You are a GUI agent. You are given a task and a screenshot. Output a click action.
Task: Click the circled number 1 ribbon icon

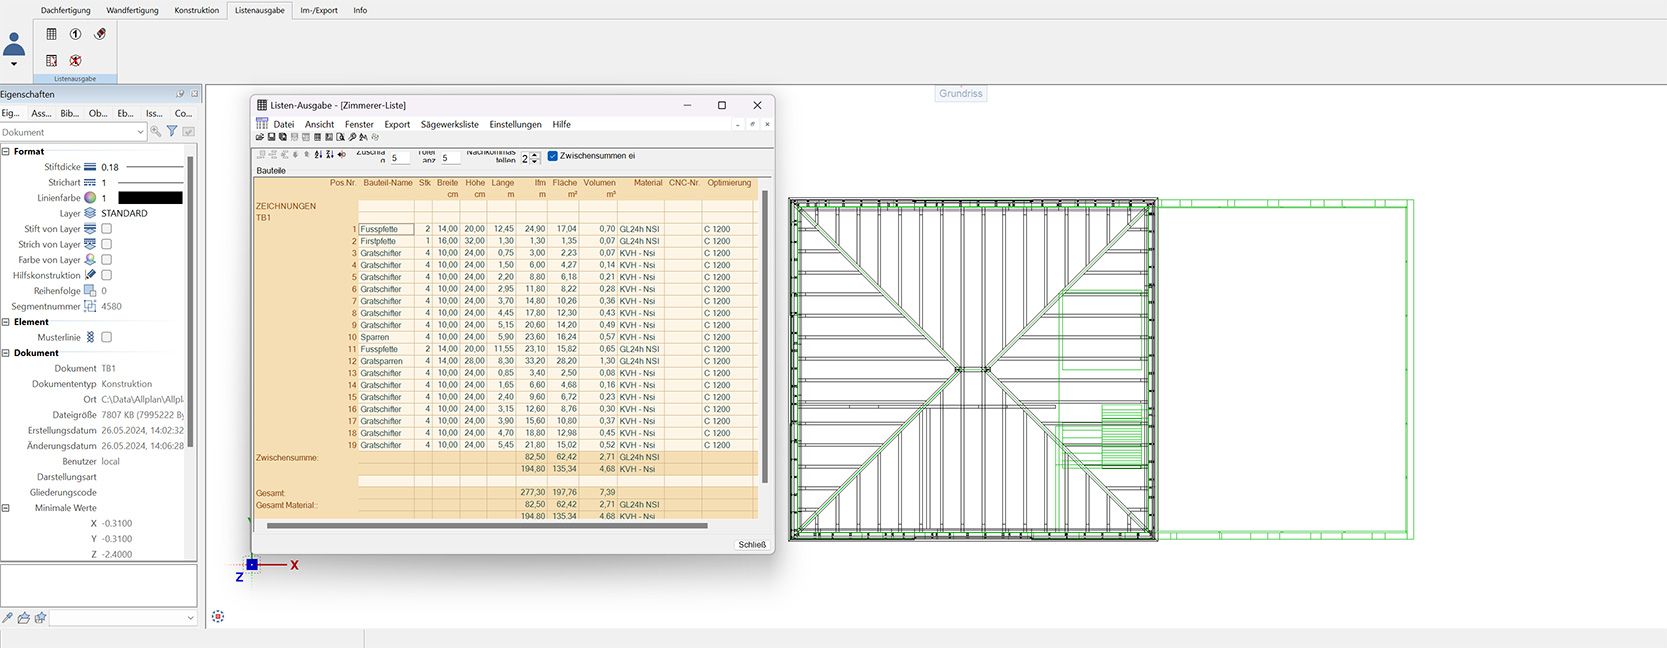tap(76, 34)
